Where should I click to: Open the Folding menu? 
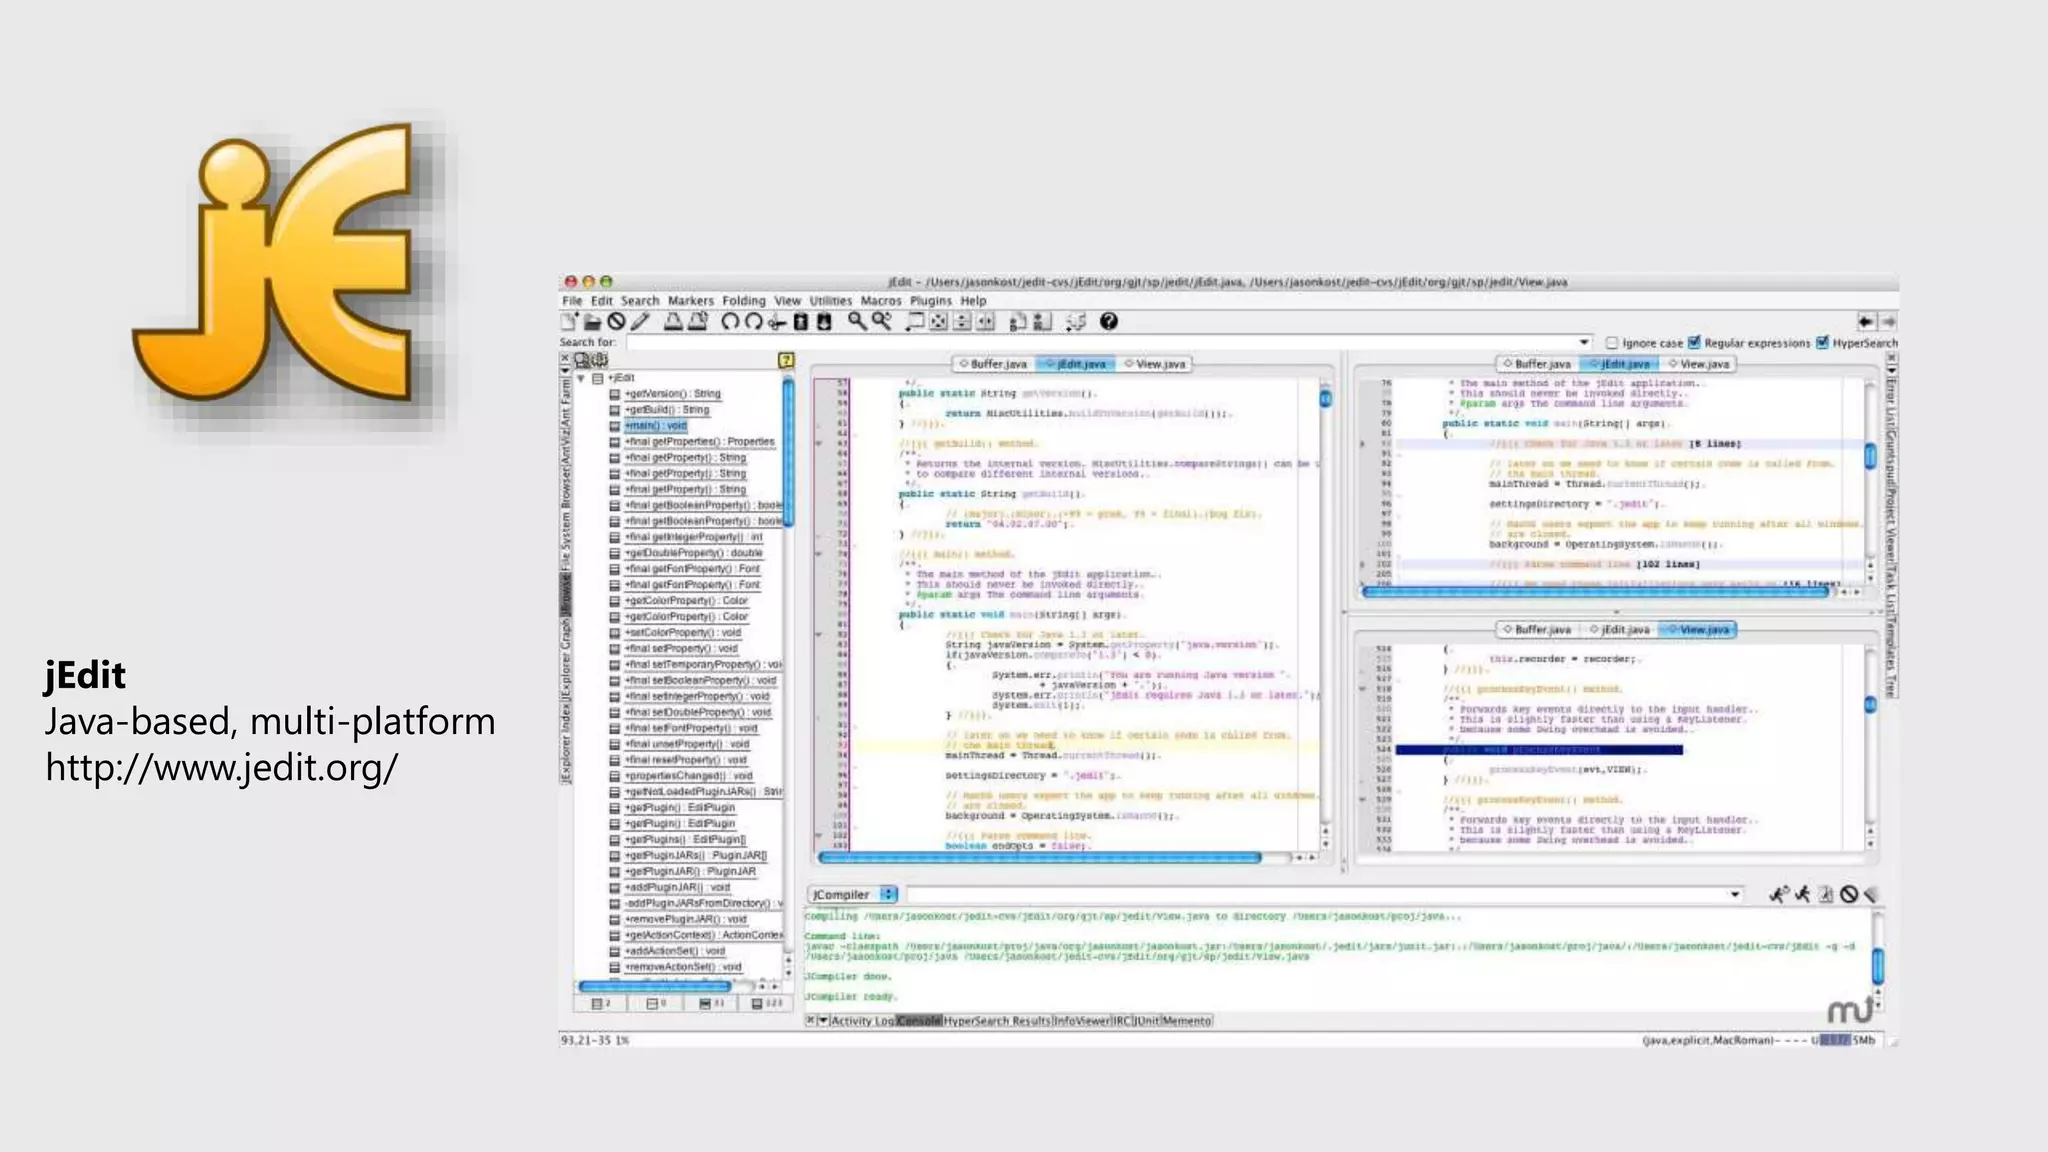point(743,301)
